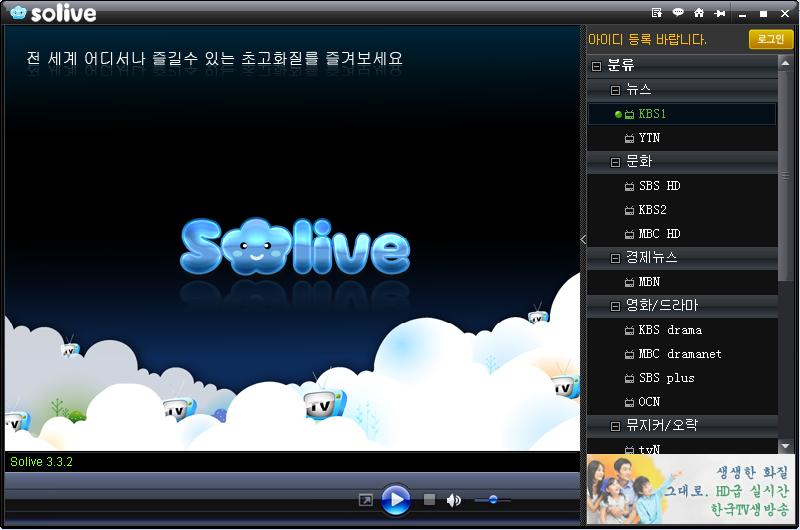Open the Korean TV advertisement banner

click(x=690, y=489)
